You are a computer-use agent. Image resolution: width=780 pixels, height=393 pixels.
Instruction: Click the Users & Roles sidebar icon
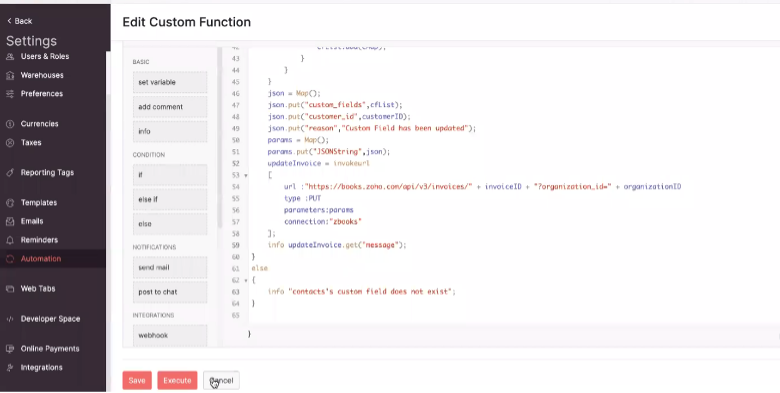pos(10,57)
